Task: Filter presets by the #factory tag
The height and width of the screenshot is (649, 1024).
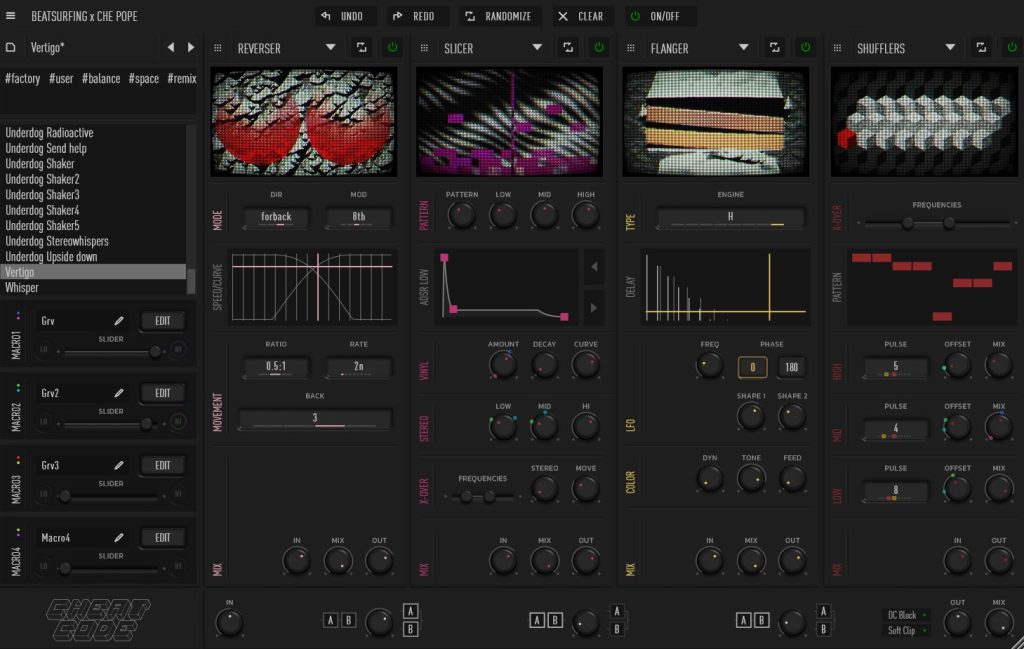Action: click(22, 78)
